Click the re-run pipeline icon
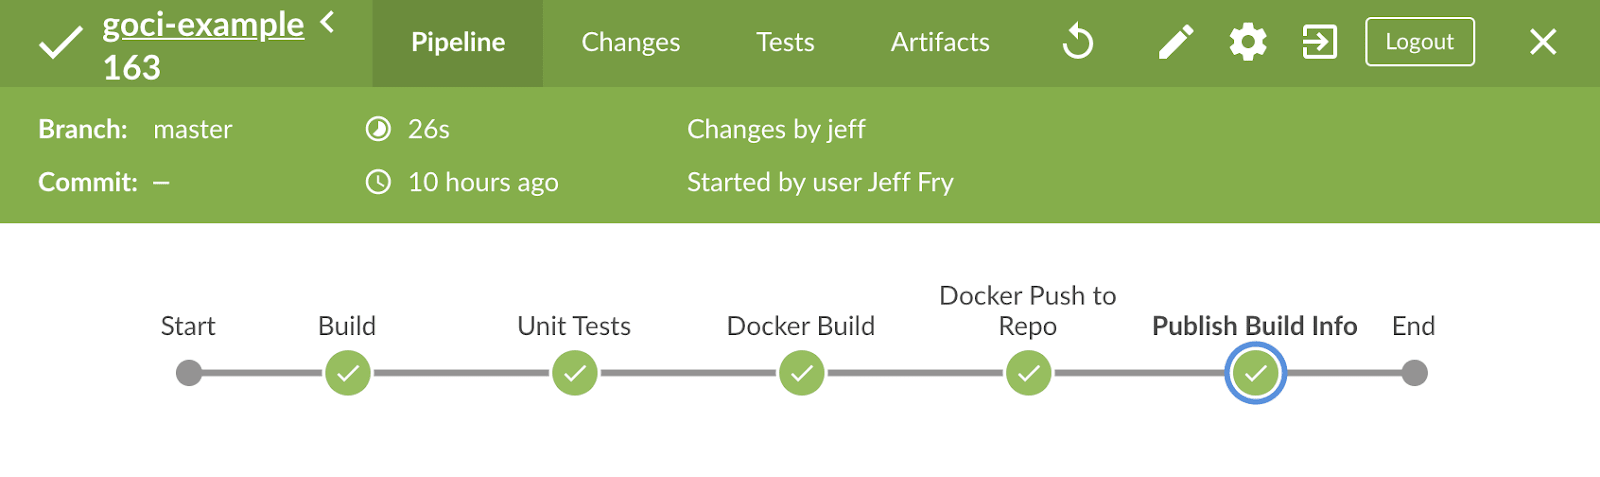 point(1078,42)
